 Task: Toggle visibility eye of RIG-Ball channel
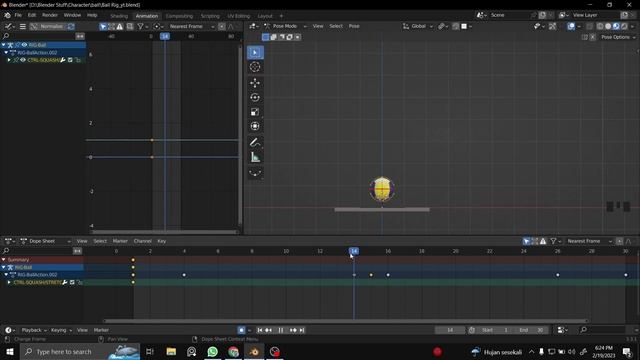24,45
